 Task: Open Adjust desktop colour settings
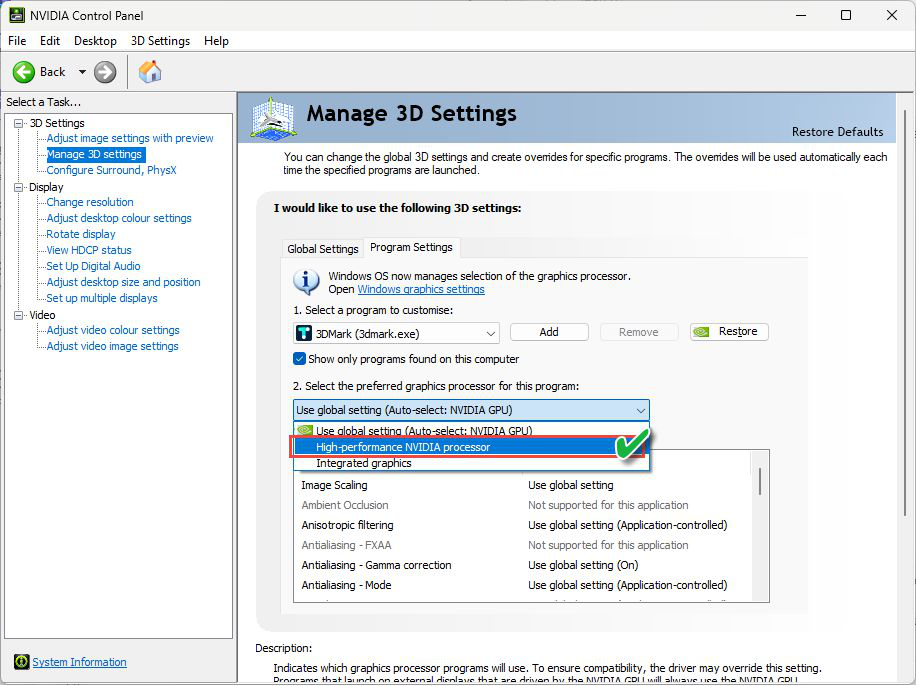tap(119, 218)
